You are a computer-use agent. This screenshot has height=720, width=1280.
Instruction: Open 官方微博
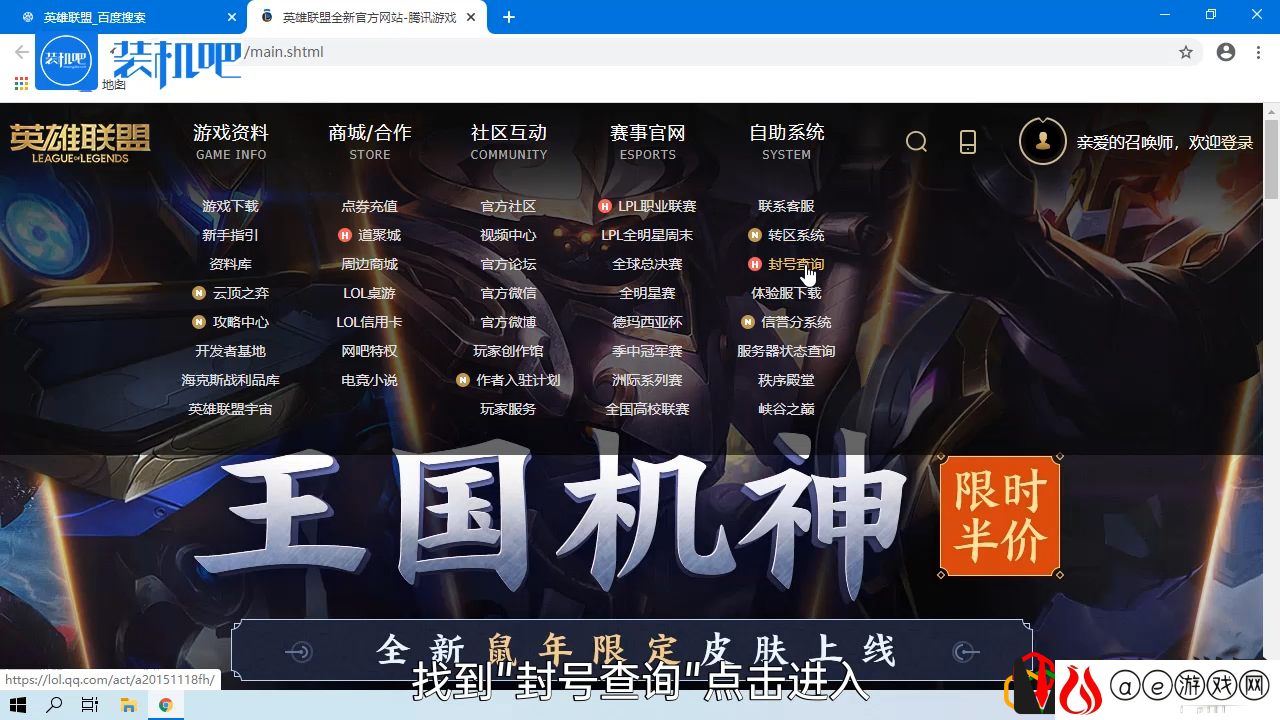click(x=509, y=322)
